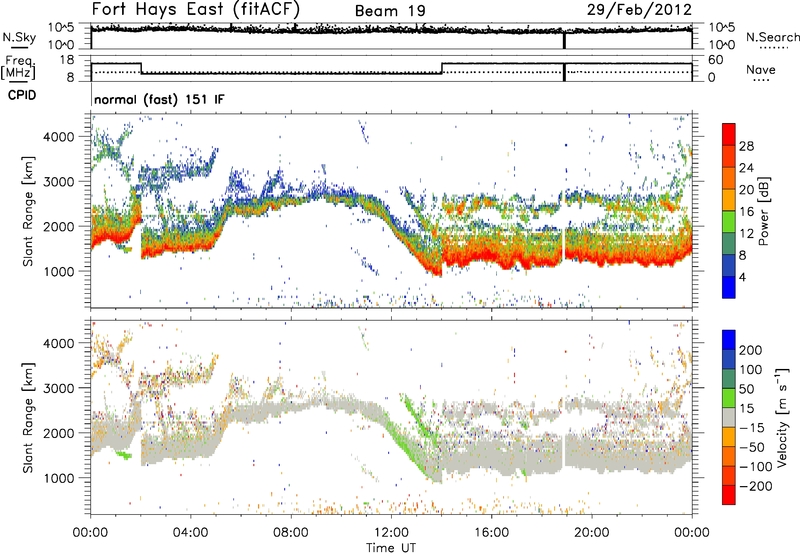800x554 pixels.
Task: Click the '08:00' time tick label
Action: [x=290, y=533]
